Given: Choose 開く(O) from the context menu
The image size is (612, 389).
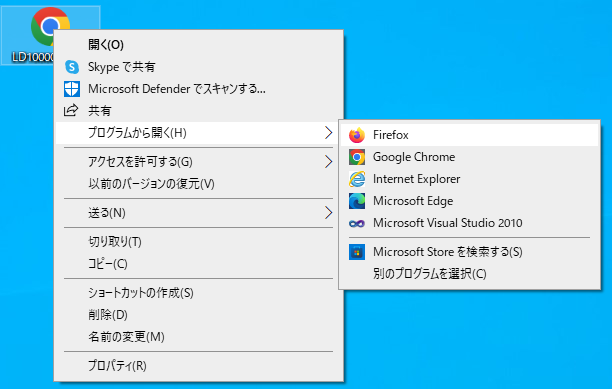Looking at the screenshot, I should (x=199, y=44).
